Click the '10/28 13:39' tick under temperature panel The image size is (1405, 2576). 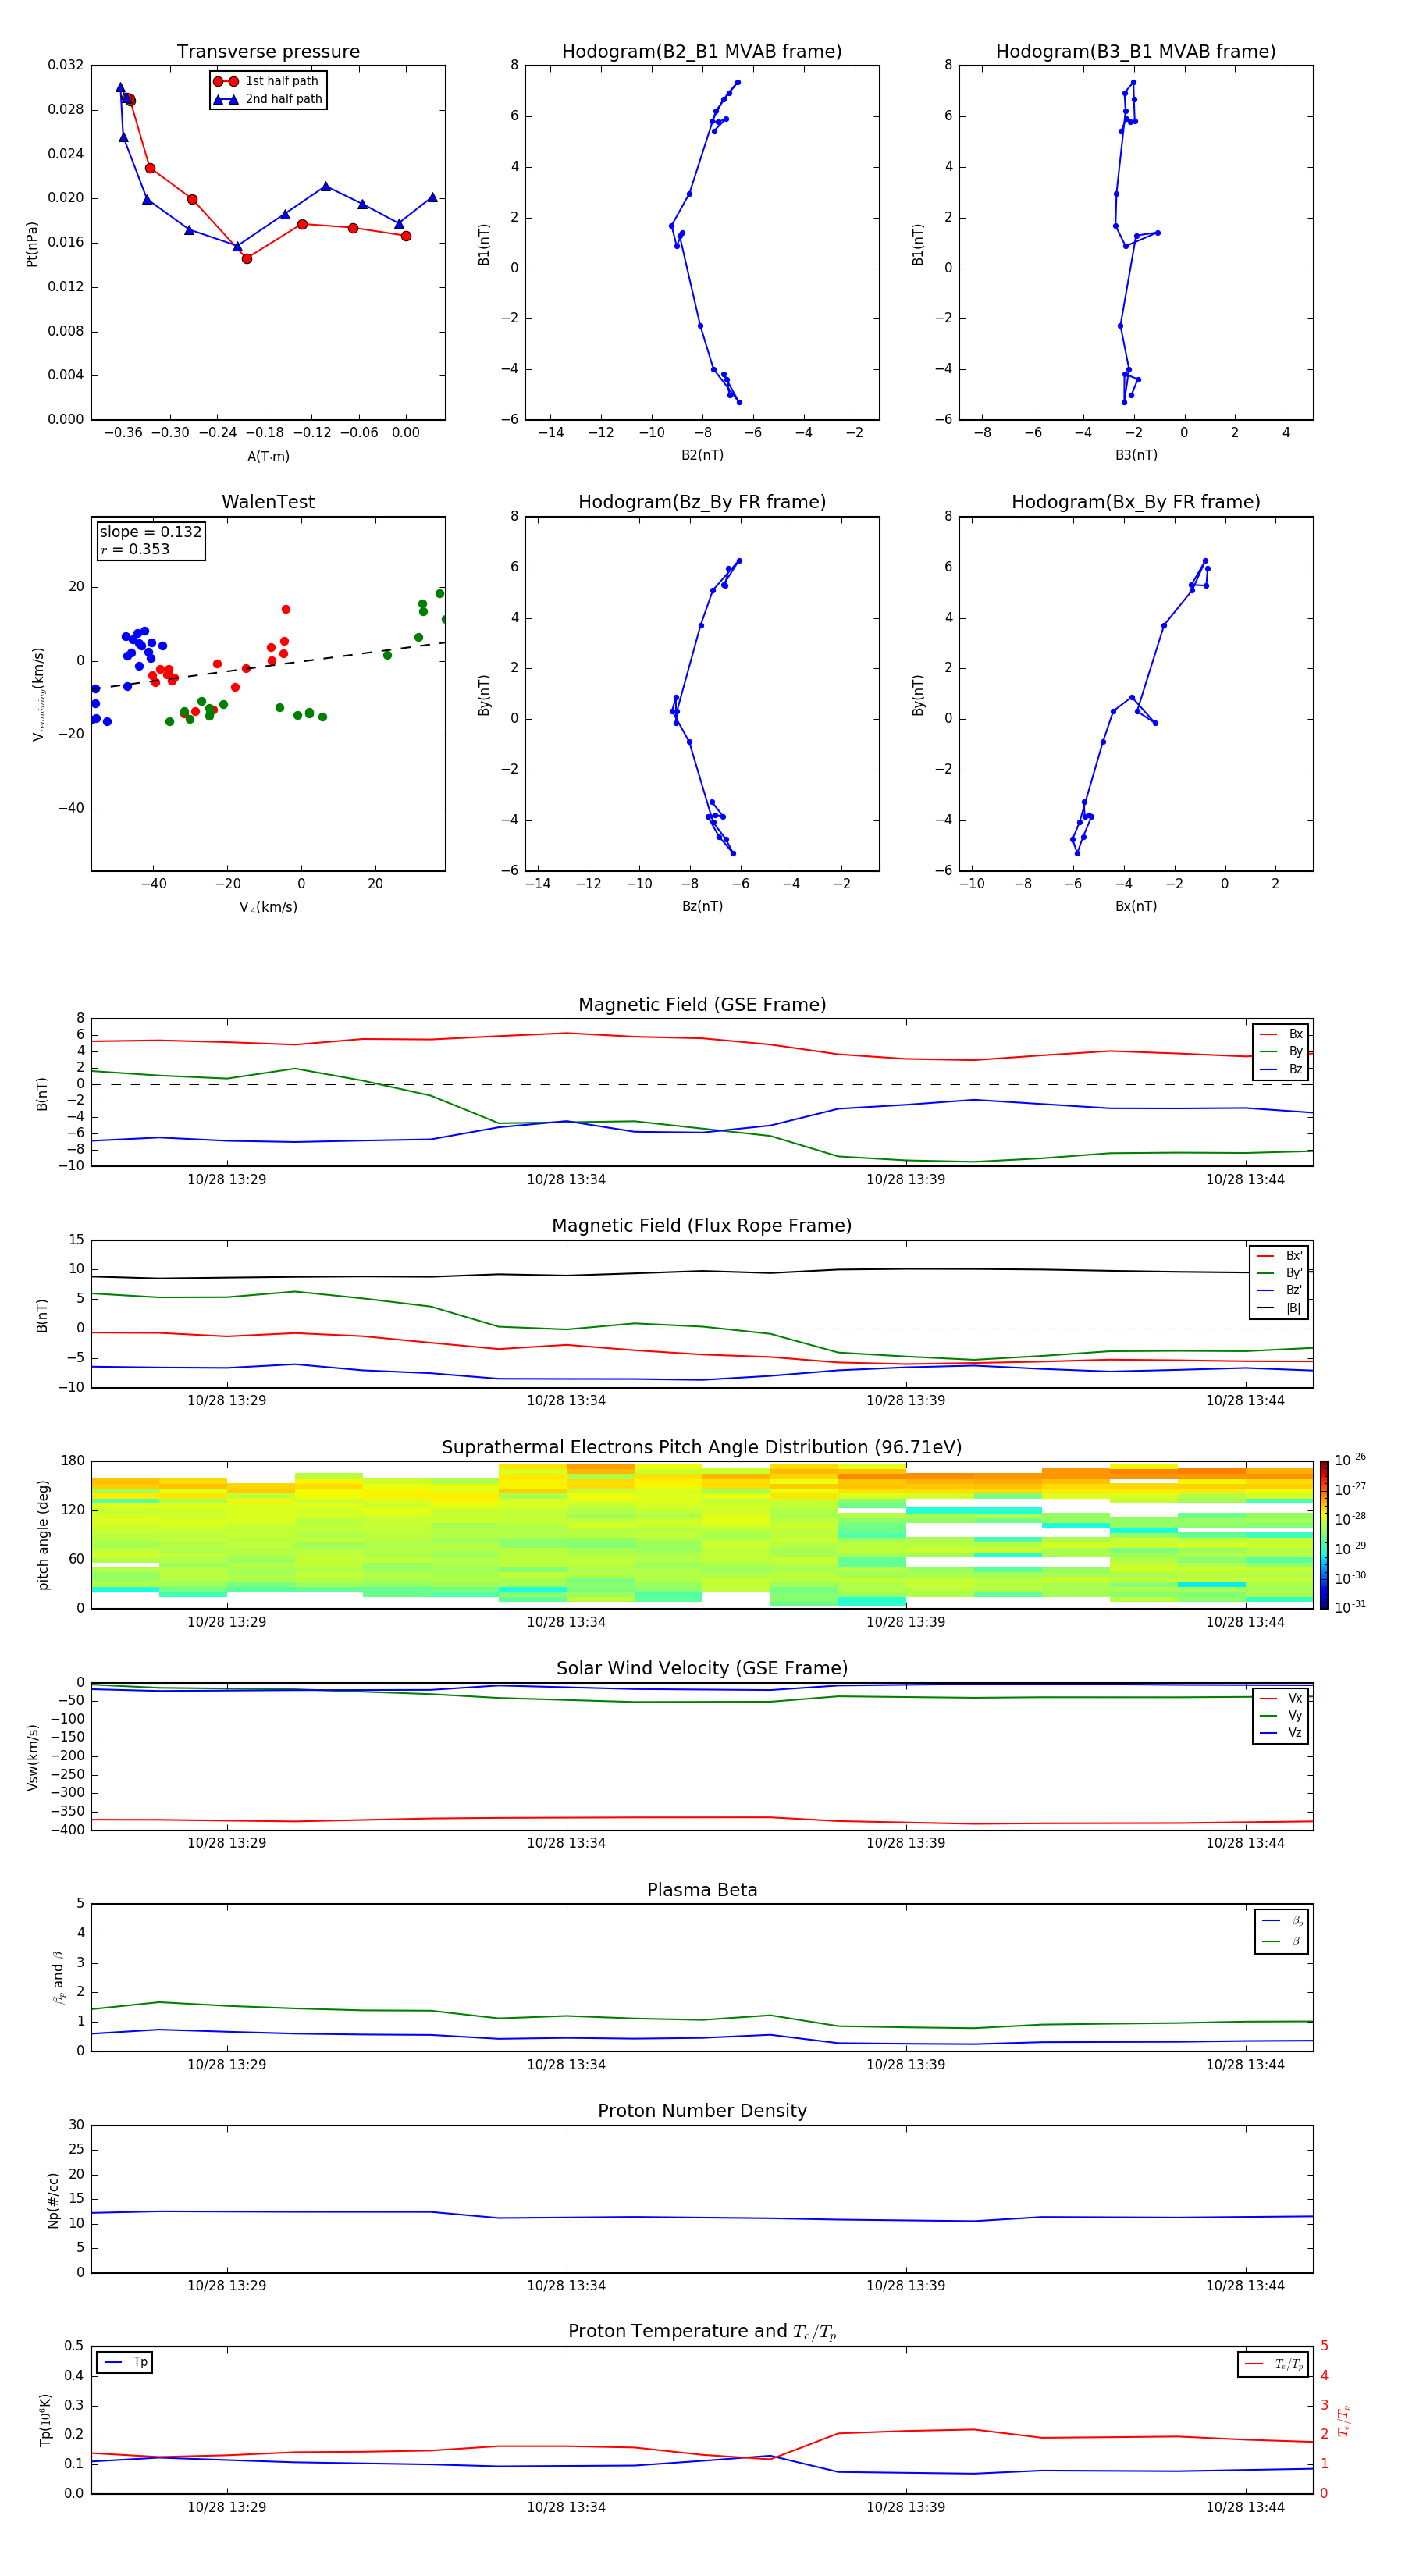906,2508
